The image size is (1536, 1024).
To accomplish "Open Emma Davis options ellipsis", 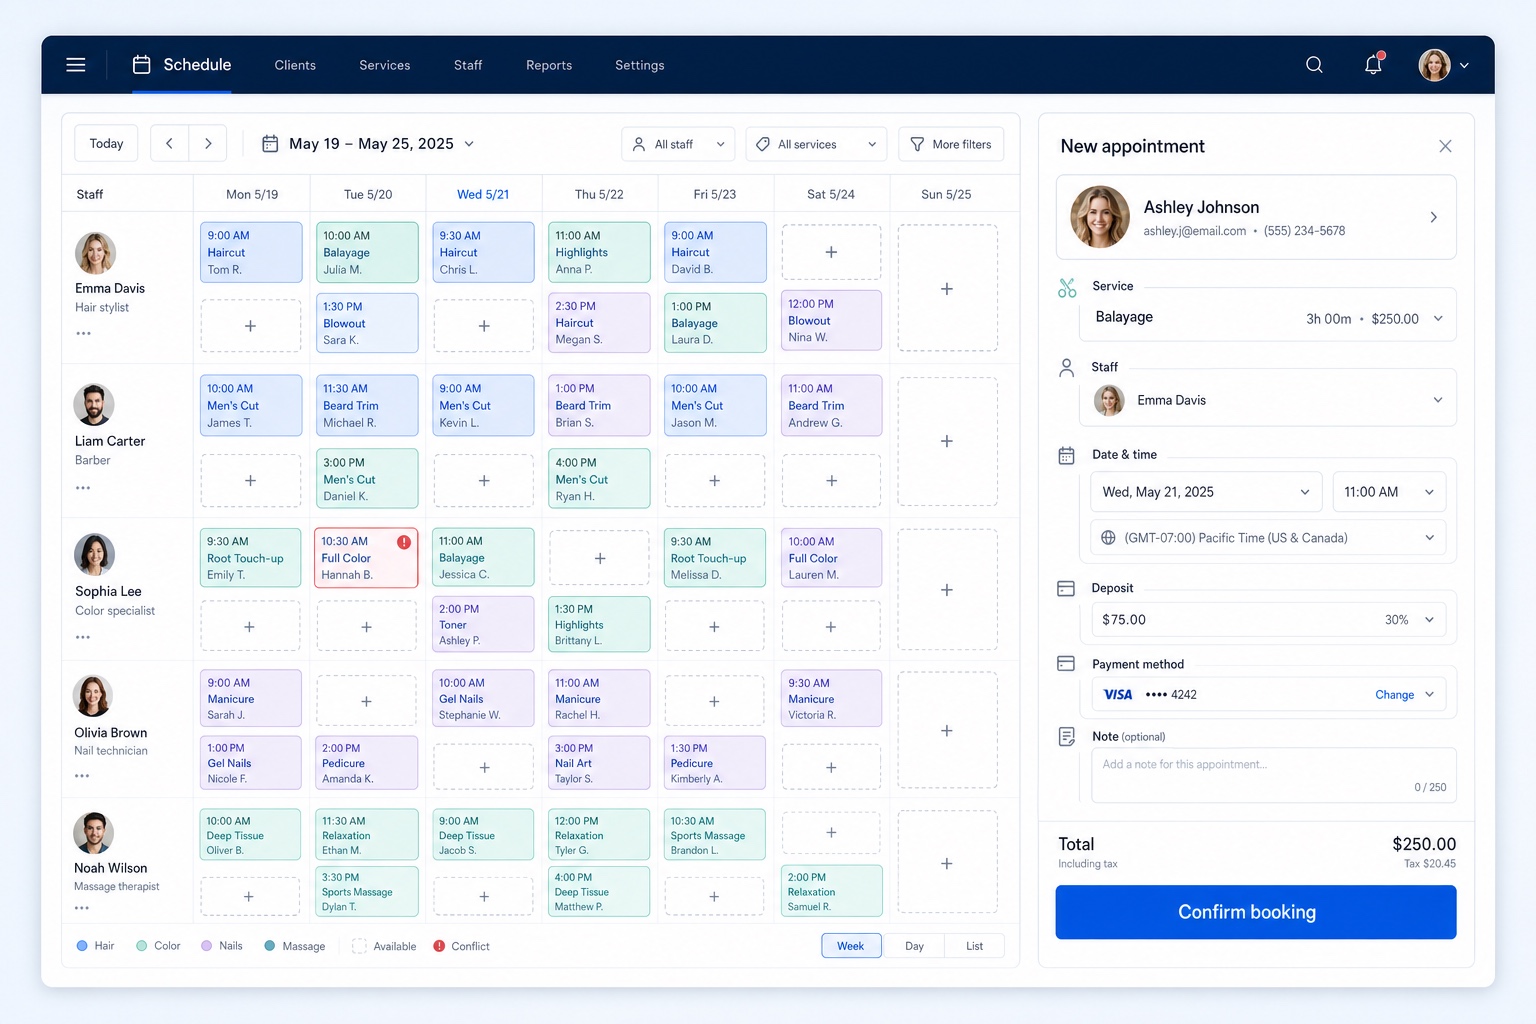I will (x=84, y=334).
